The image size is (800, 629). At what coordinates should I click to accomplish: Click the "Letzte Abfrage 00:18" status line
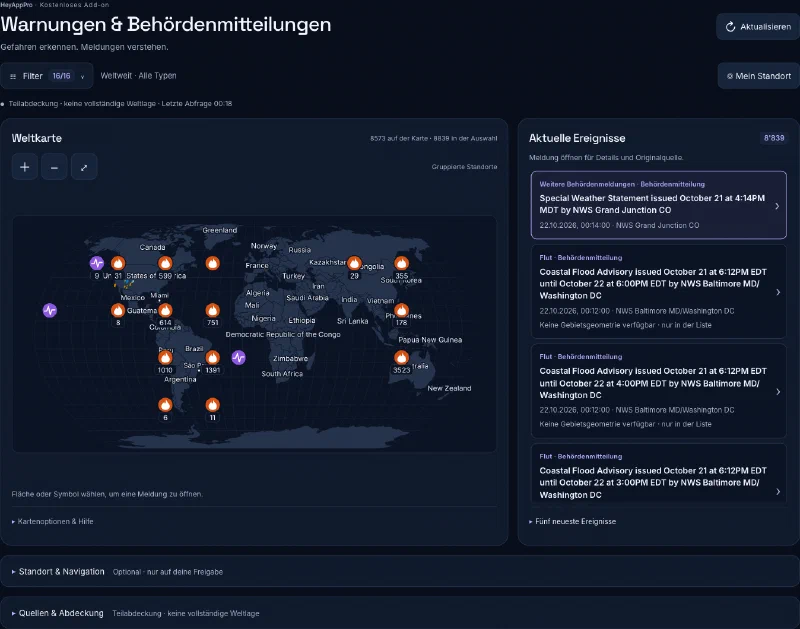click(197, 104)
